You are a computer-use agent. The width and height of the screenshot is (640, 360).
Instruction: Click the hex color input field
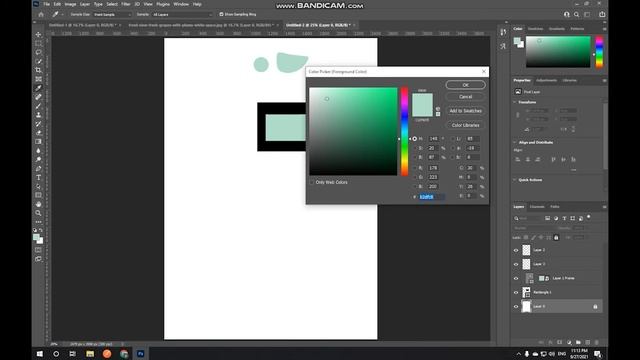pyautogui.click(x=431, y=197)
